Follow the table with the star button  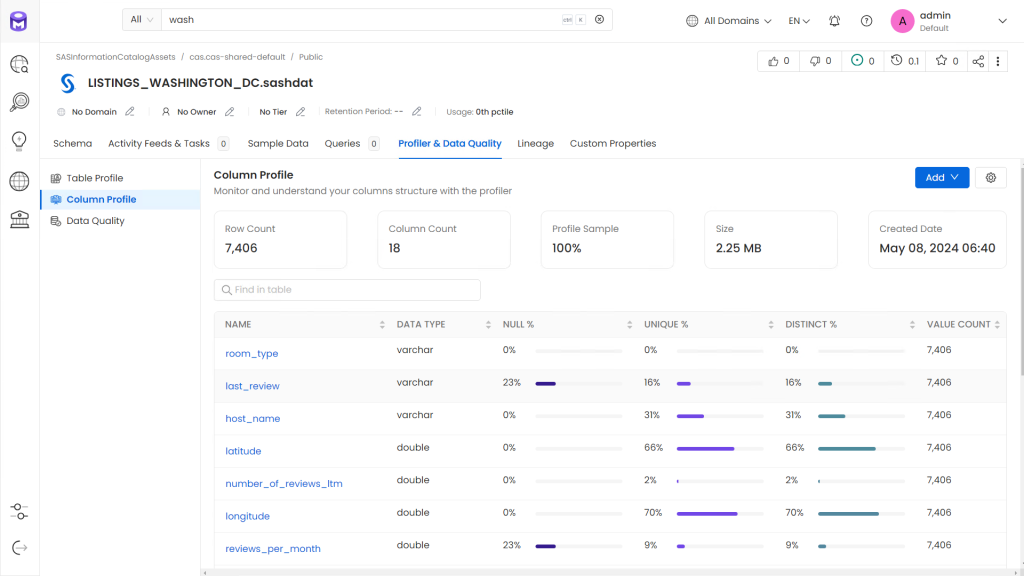(946, 61)
